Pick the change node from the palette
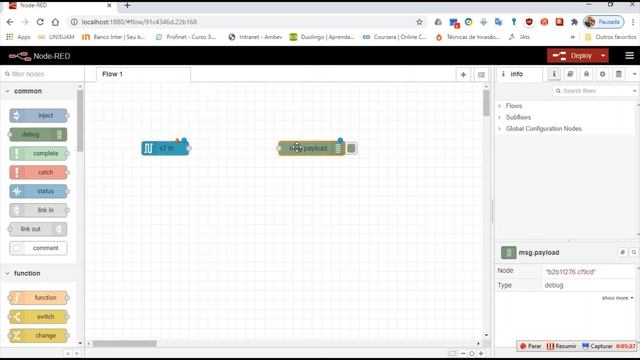 click(x=38, y=336)
